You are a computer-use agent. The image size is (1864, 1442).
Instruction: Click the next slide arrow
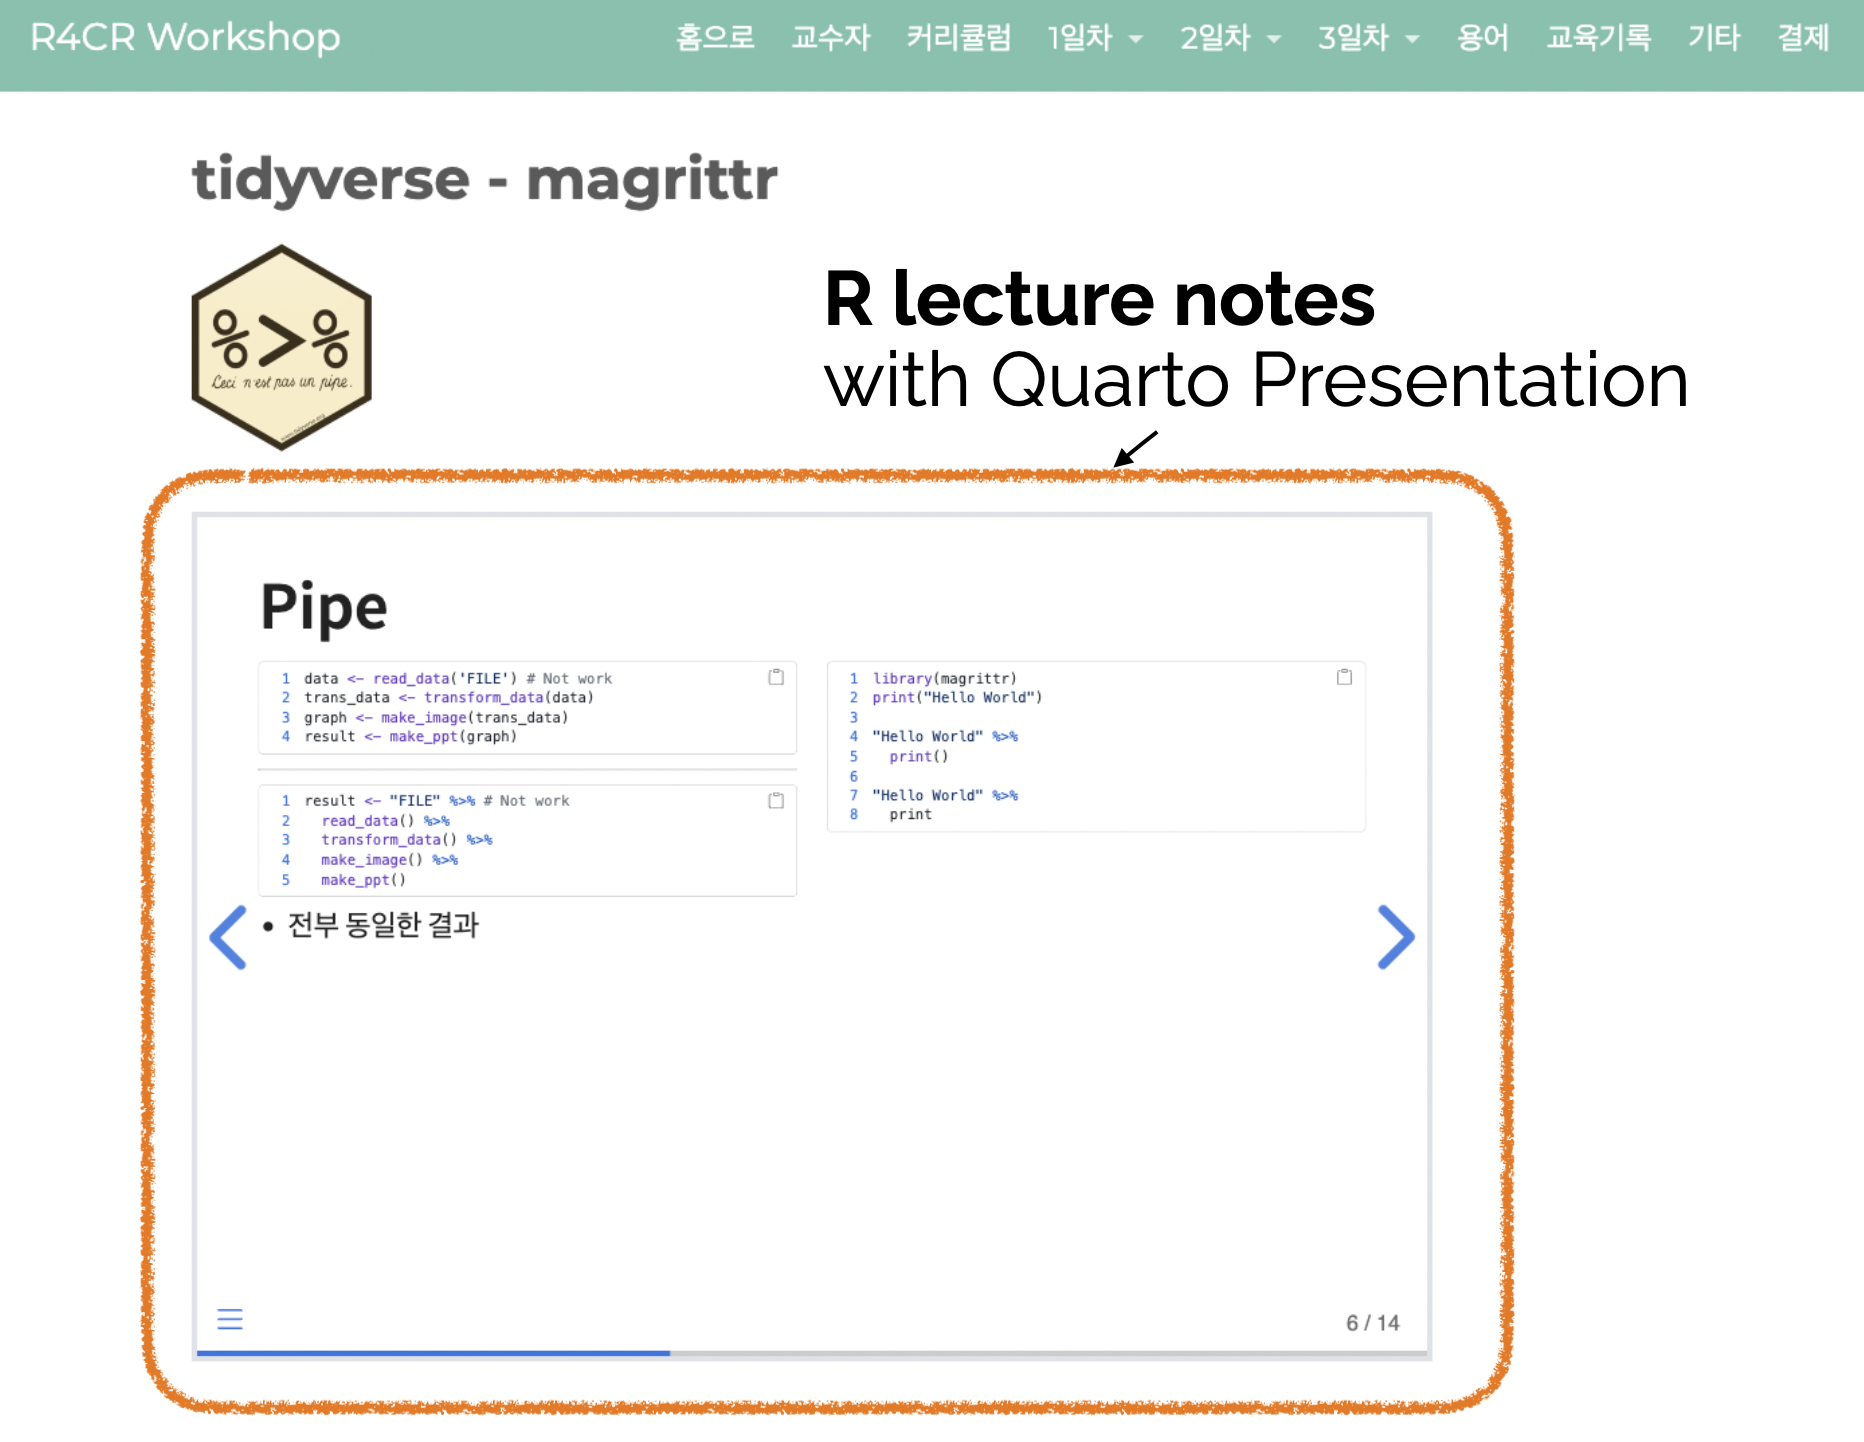[x=1395, y=937]
